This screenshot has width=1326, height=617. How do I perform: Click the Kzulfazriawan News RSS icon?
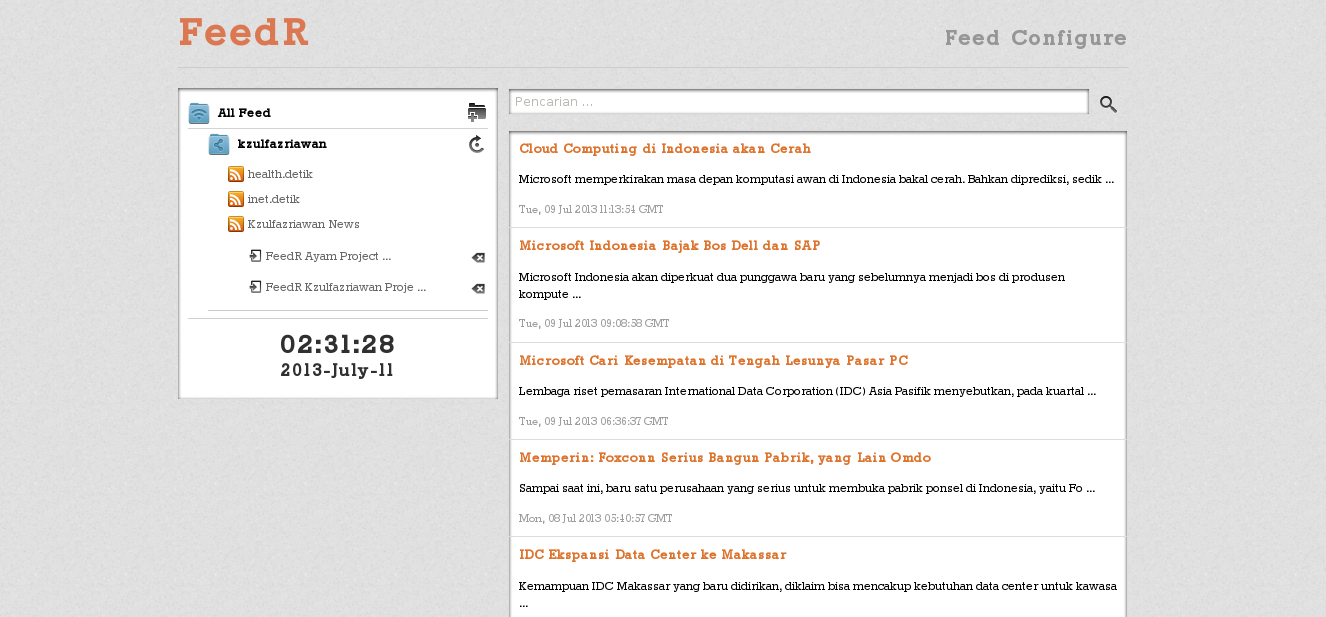point(235,223)
